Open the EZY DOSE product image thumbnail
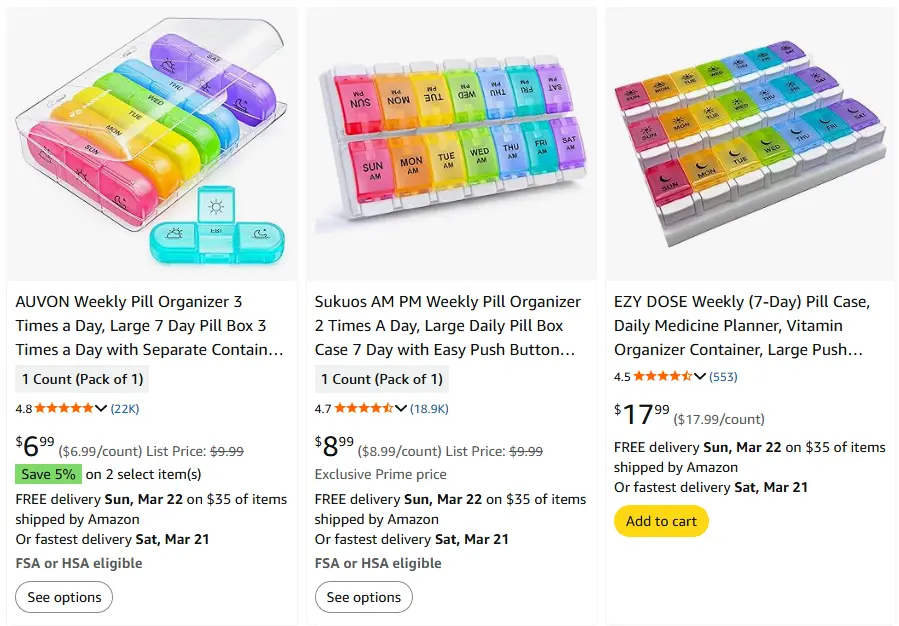Screen dimensions: 899x626 pyautogui.click(x=750, y=140)
